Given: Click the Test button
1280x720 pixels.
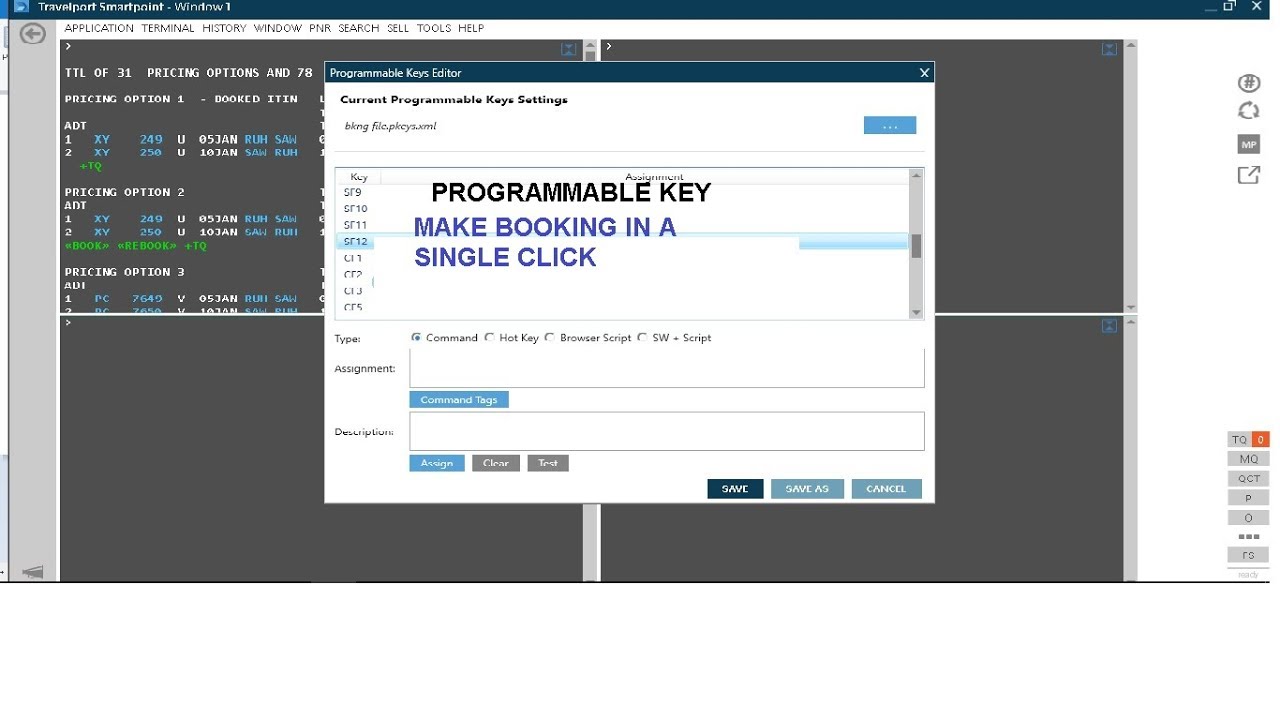Looking at the screenshot, I should pos(548,463).
